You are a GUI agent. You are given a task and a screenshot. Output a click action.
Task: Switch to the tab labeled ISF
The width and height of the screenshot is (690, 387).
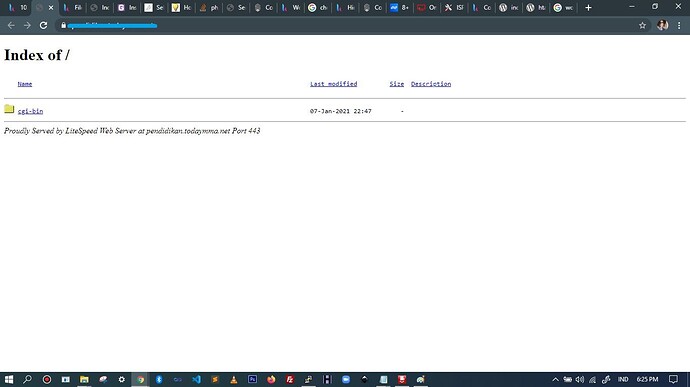coord(454,7)
